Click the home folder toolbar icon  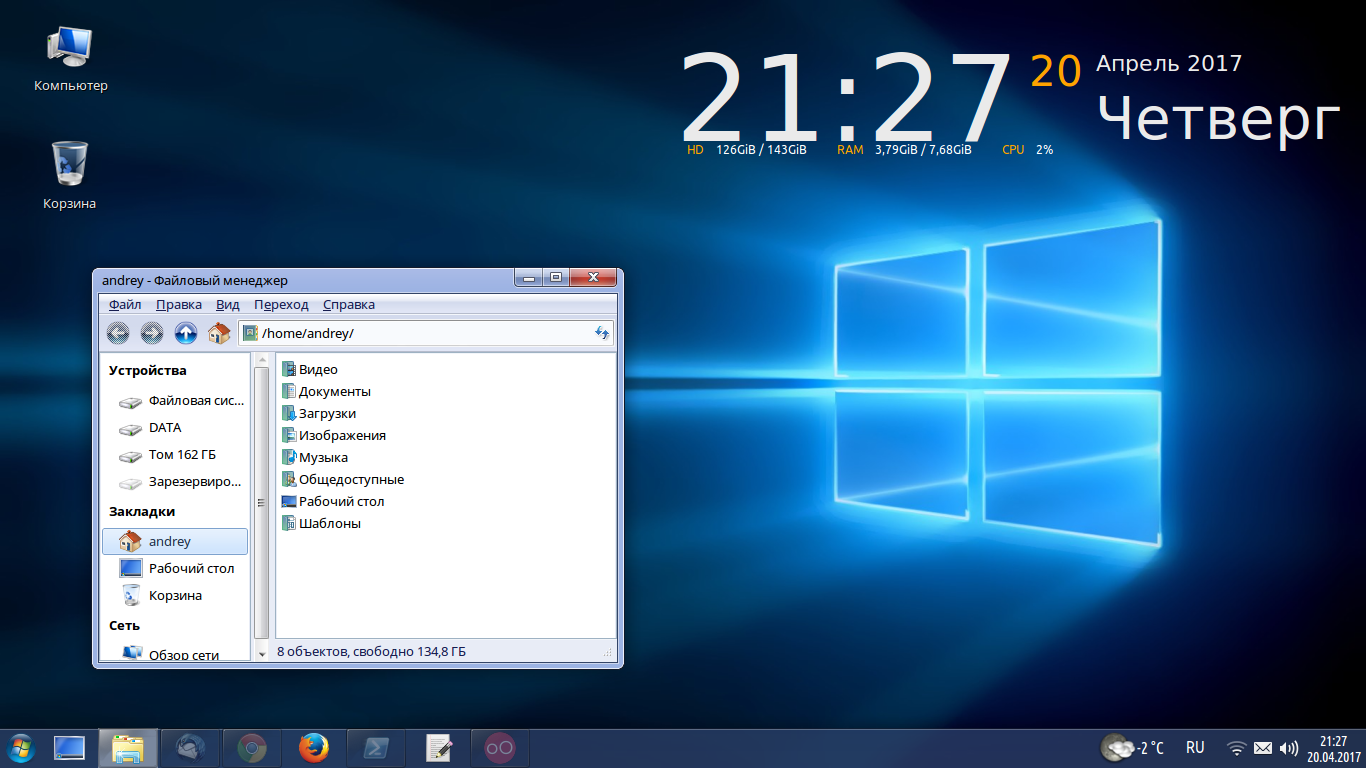click(219, 333)
